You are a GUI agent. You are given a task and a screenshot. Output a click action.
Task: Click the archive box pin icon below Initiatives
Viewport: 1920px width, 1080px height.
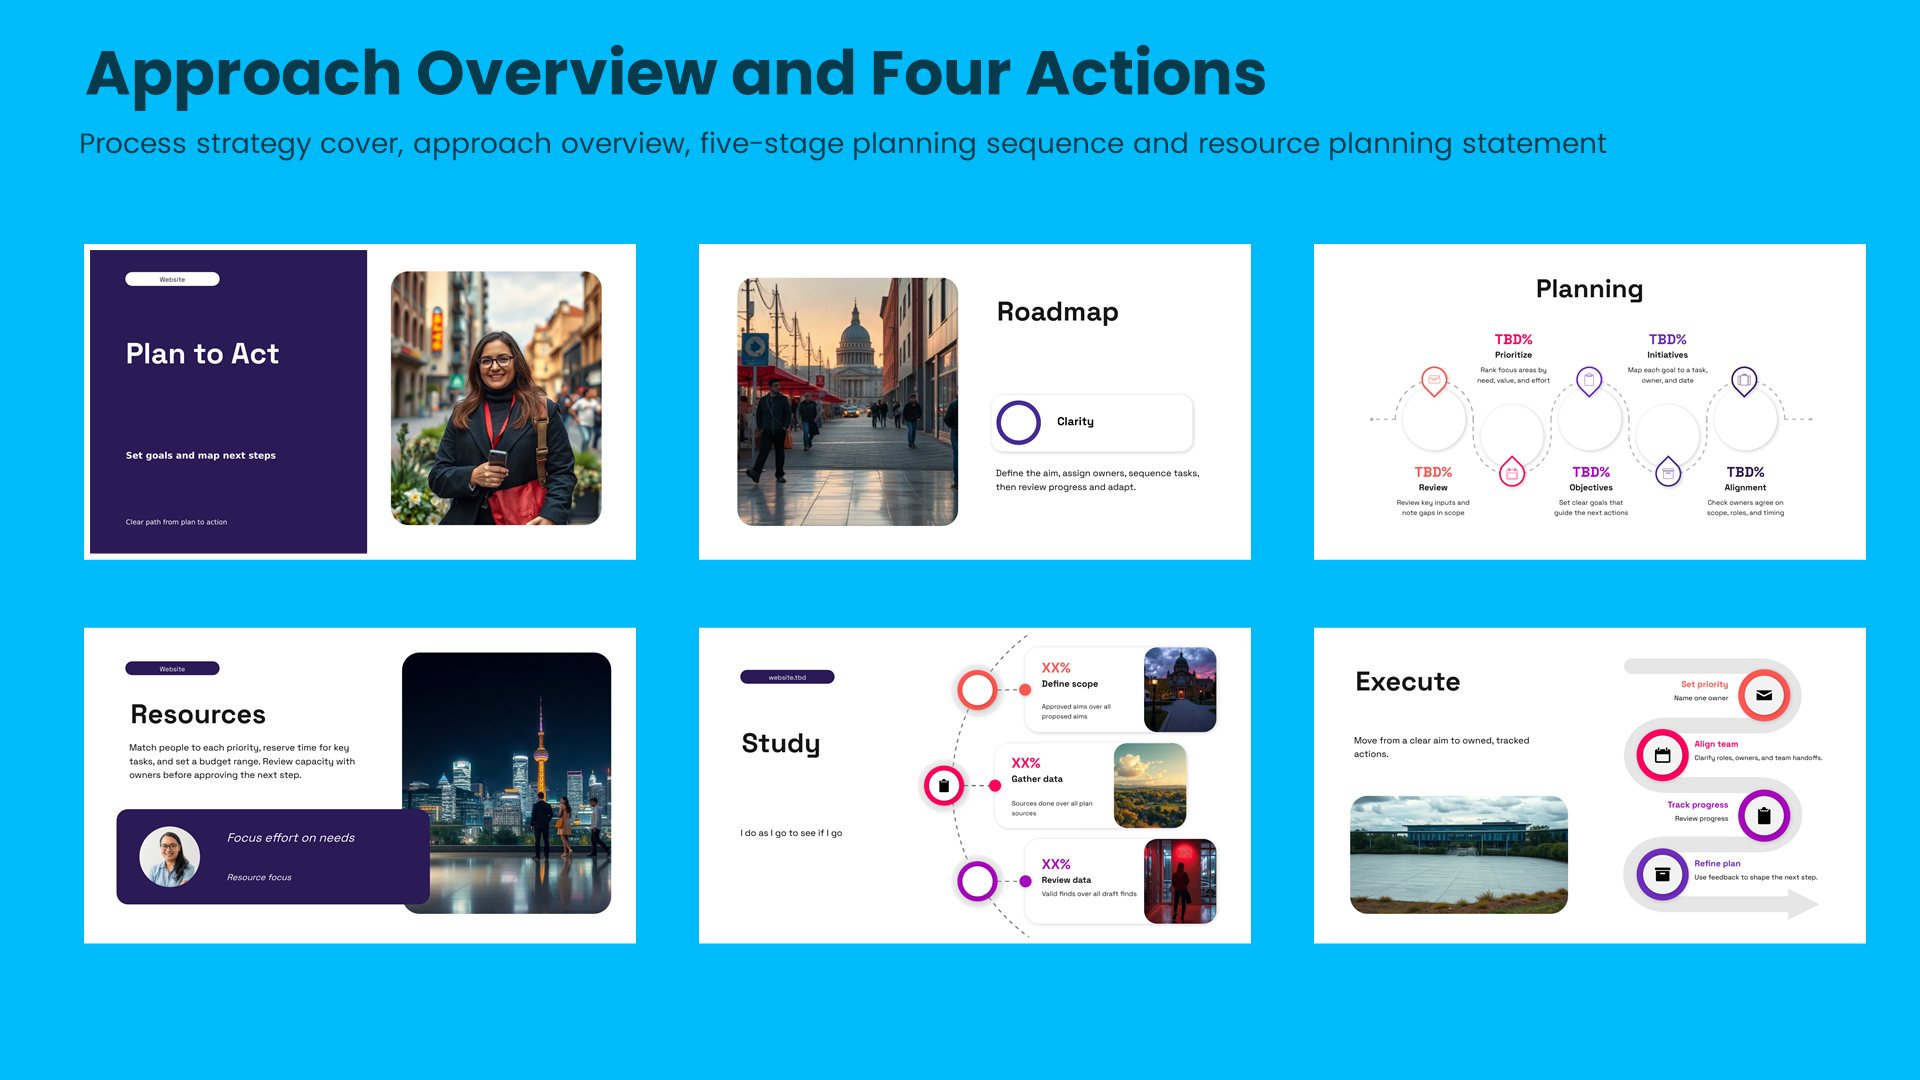click(x=1668, y=472)
